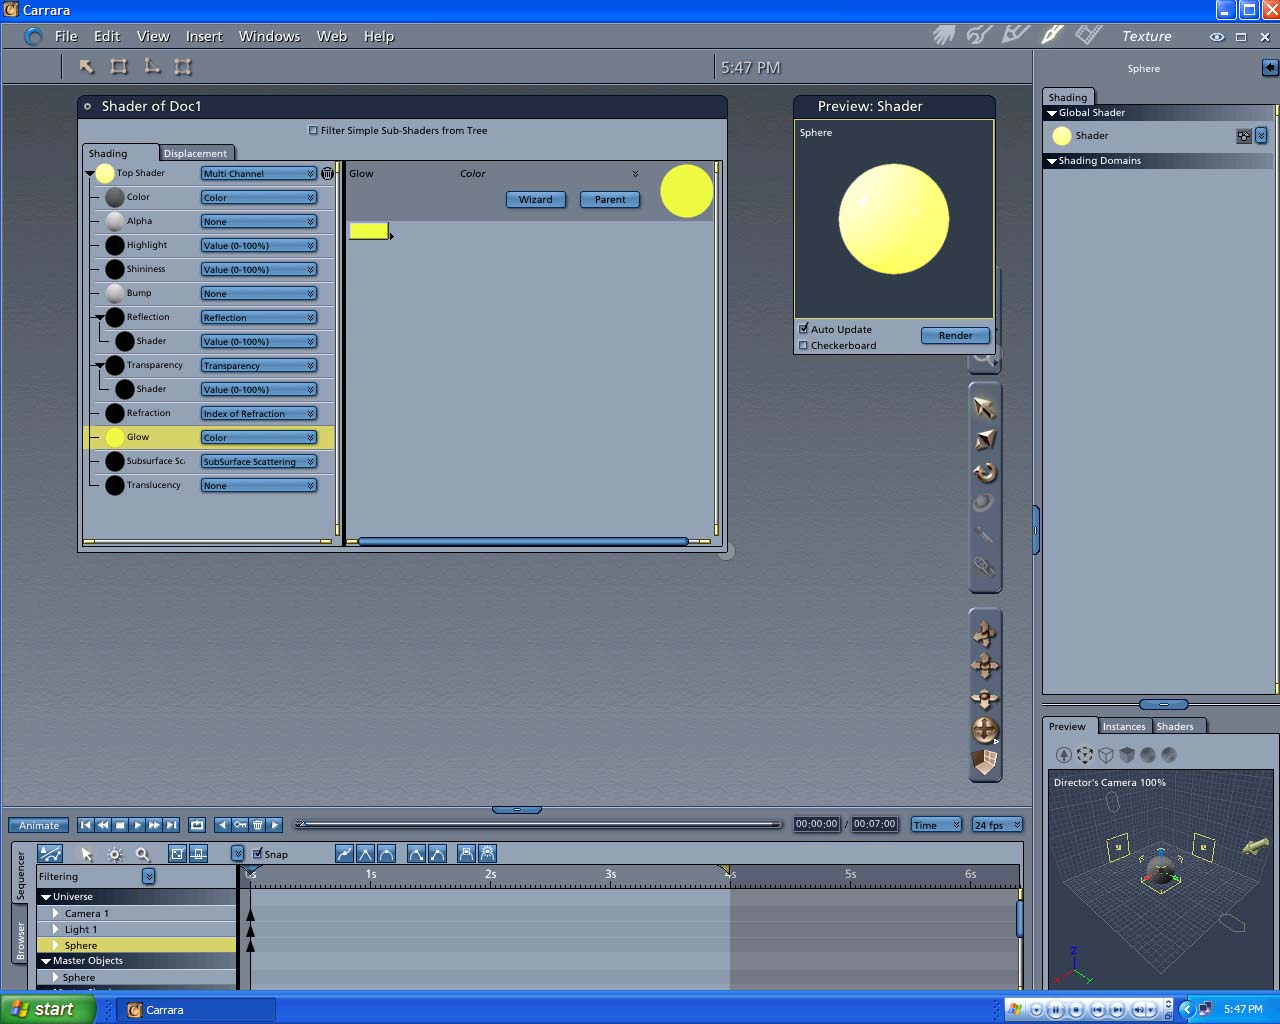Click the Windows Start button
Image resolution: width=1280 pixels, height=1024 pixels.
[47, 1009]
